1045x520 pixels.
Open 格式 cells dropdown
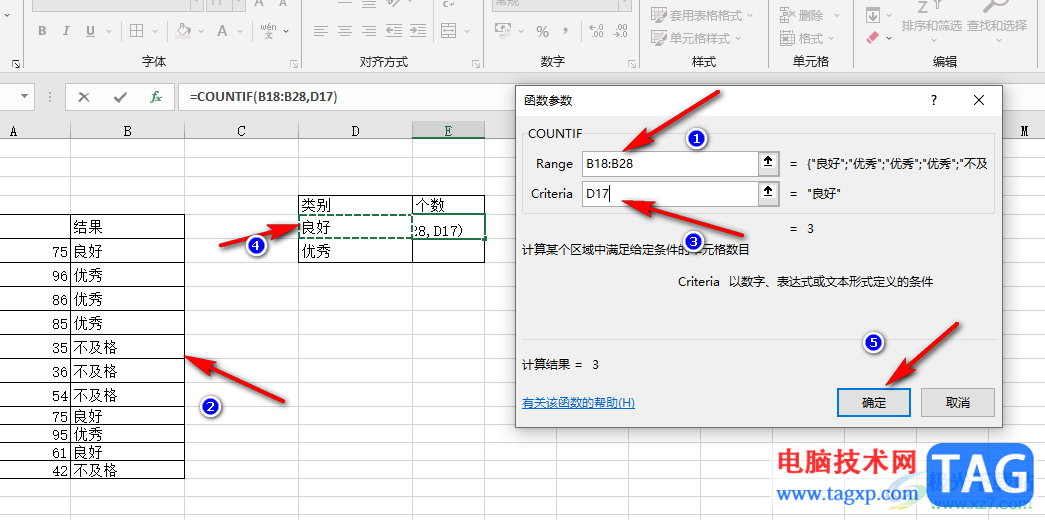806,39
